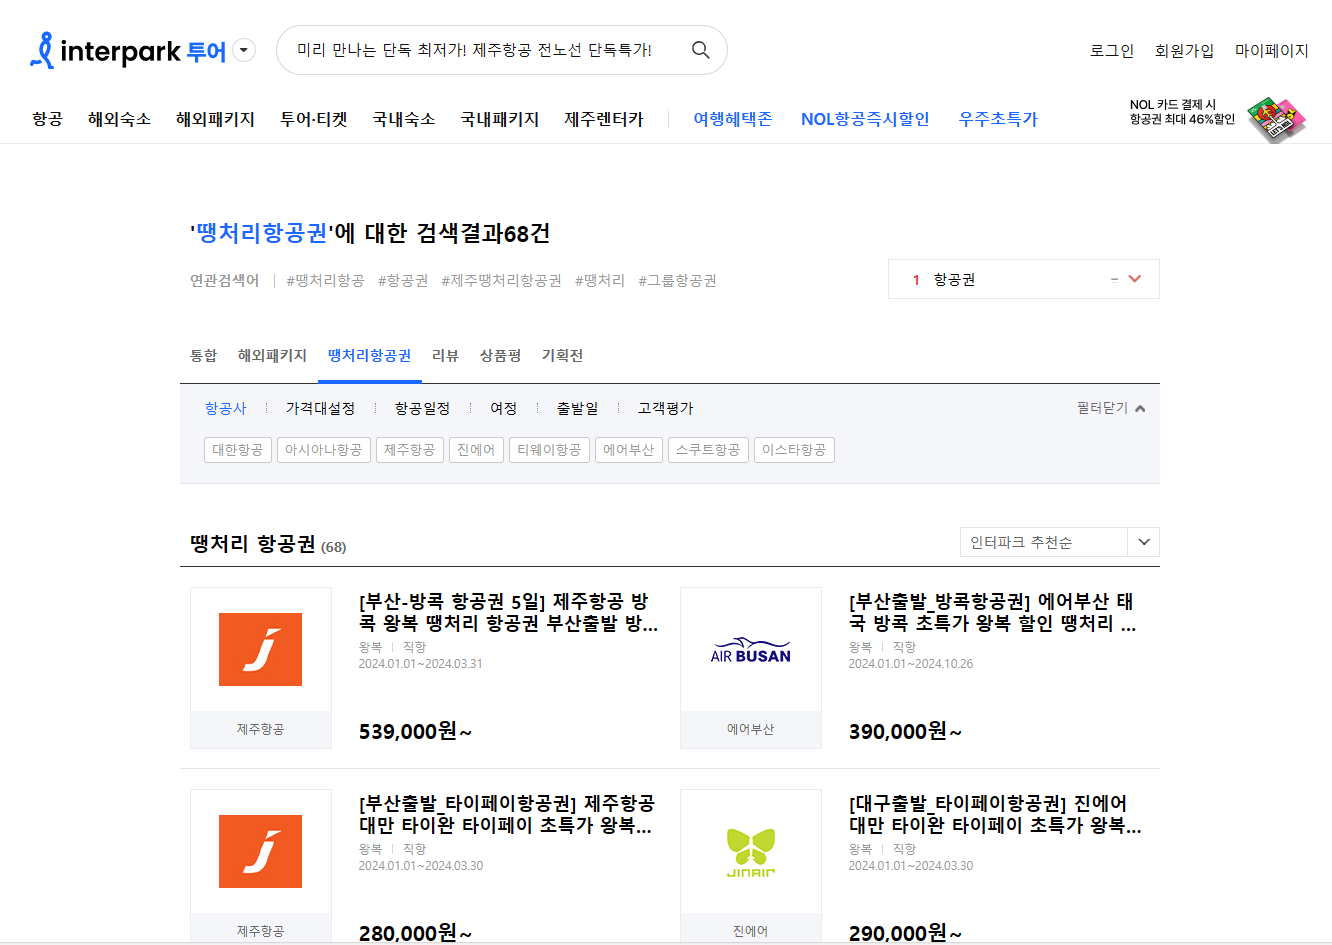Click the Jeju Air logo on the Taipei listing
This screenshot has width=1332, height=945.
click(260, 851)
